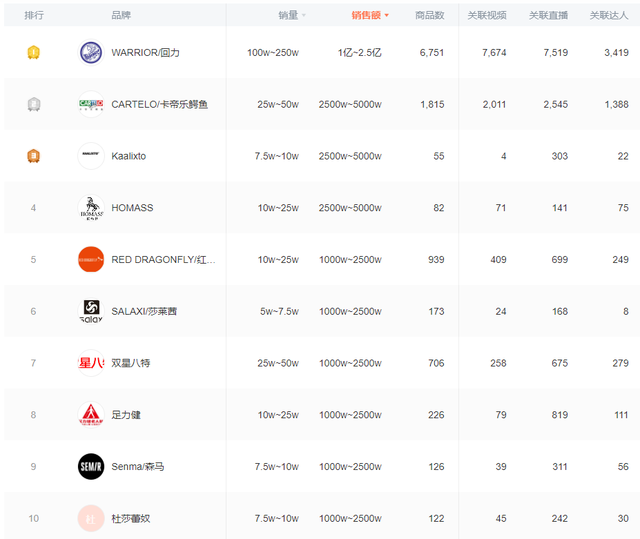Sort by 销量 using its arrow
The width and height of the screenshot is (640, 539).
tap(304, 16)
